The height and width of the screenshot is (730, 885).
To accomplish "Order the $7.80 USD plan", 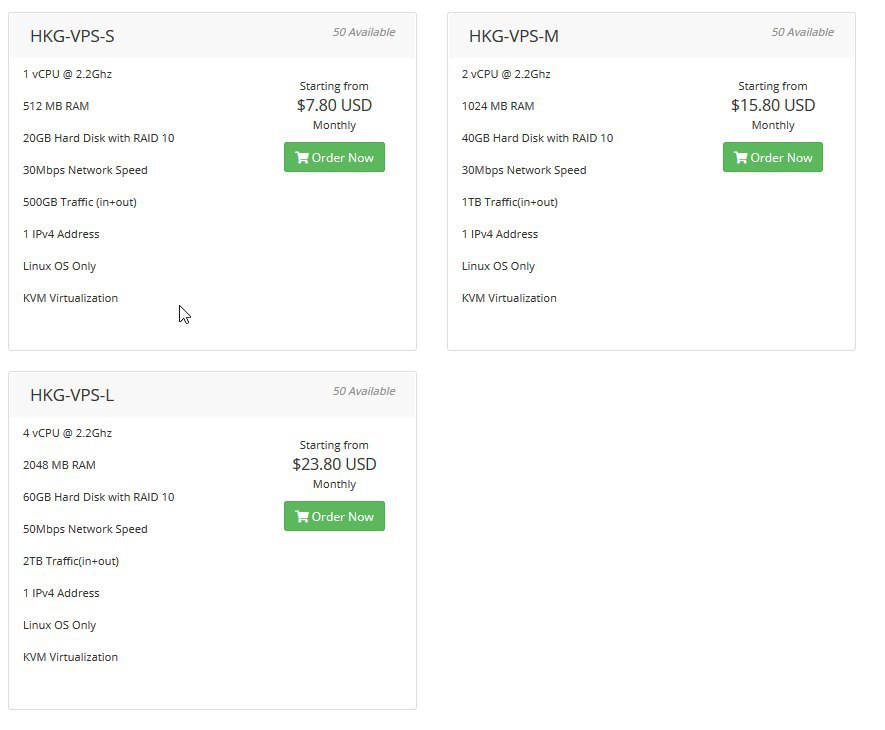I will click(x=334, y=157).
